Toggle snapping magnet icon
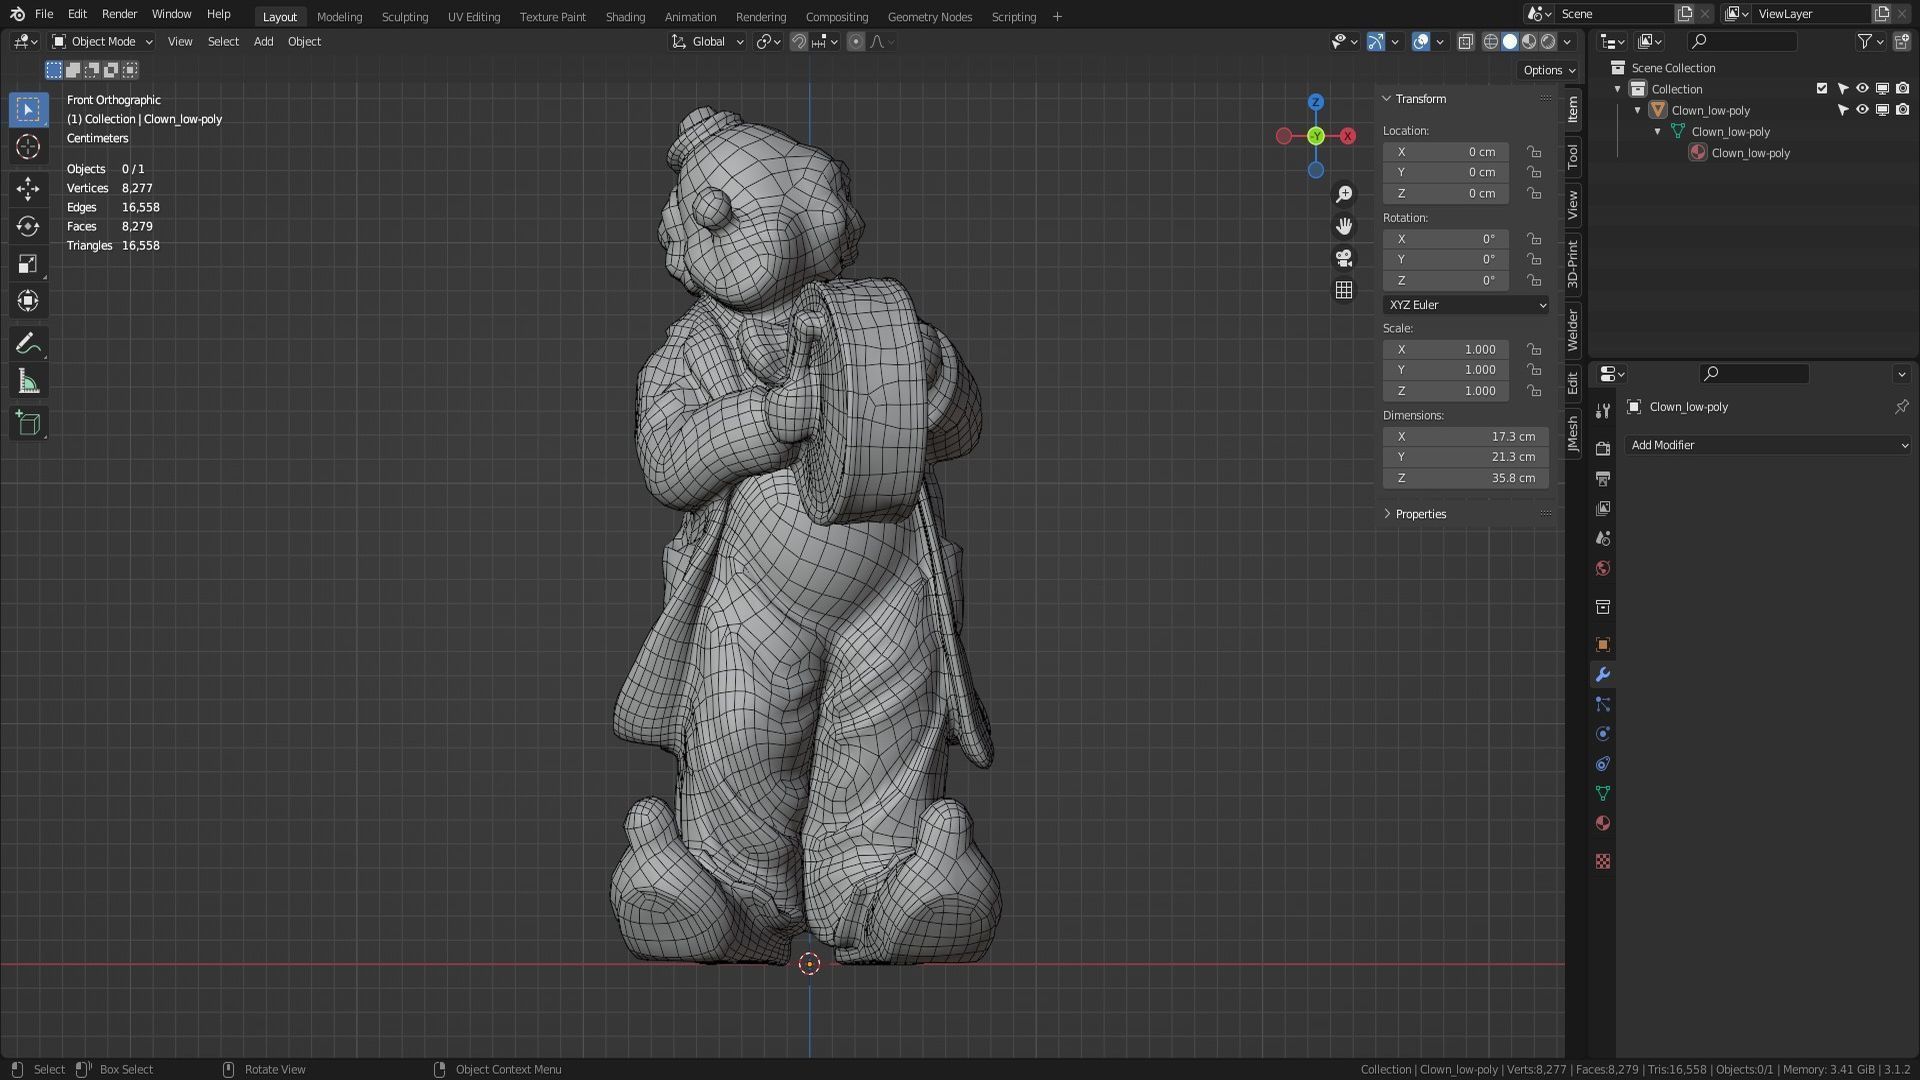The height and width of the screenshot is (1080, 1920). [799, 41]
